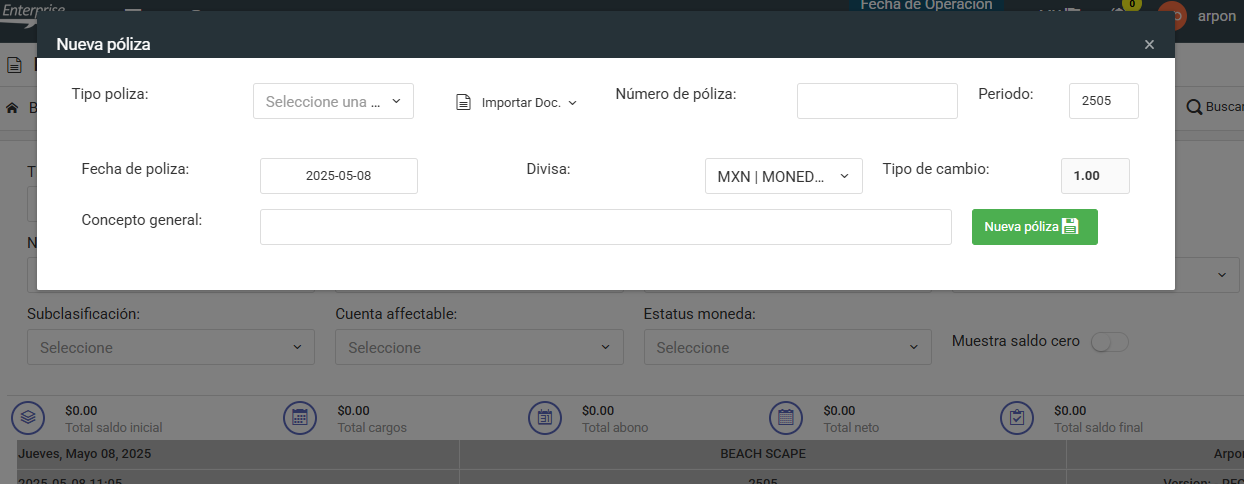The height and width of the screenshot is (484, 1244).
Task: Click the orange user avatar for arpon
Action: coord(1172,15)
